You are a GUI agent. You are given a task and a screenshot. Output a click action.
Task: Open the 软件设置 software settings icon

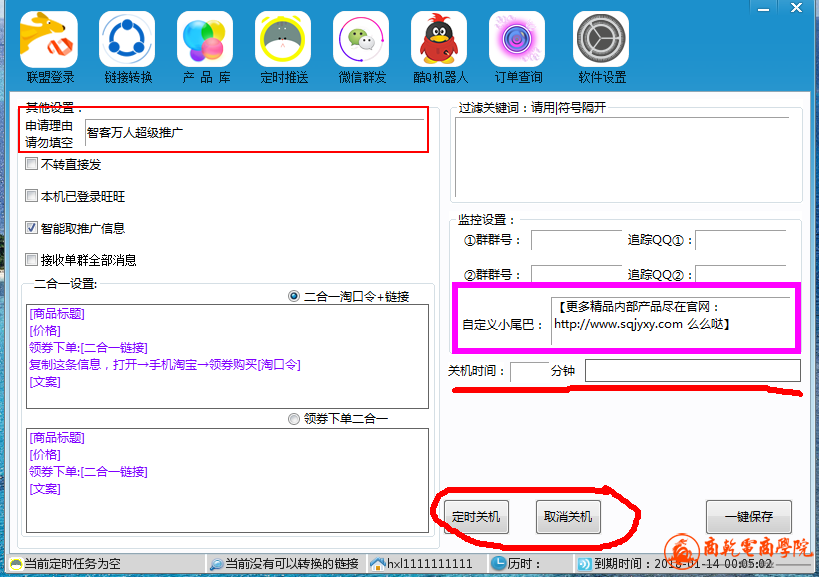tap(601, 40)
